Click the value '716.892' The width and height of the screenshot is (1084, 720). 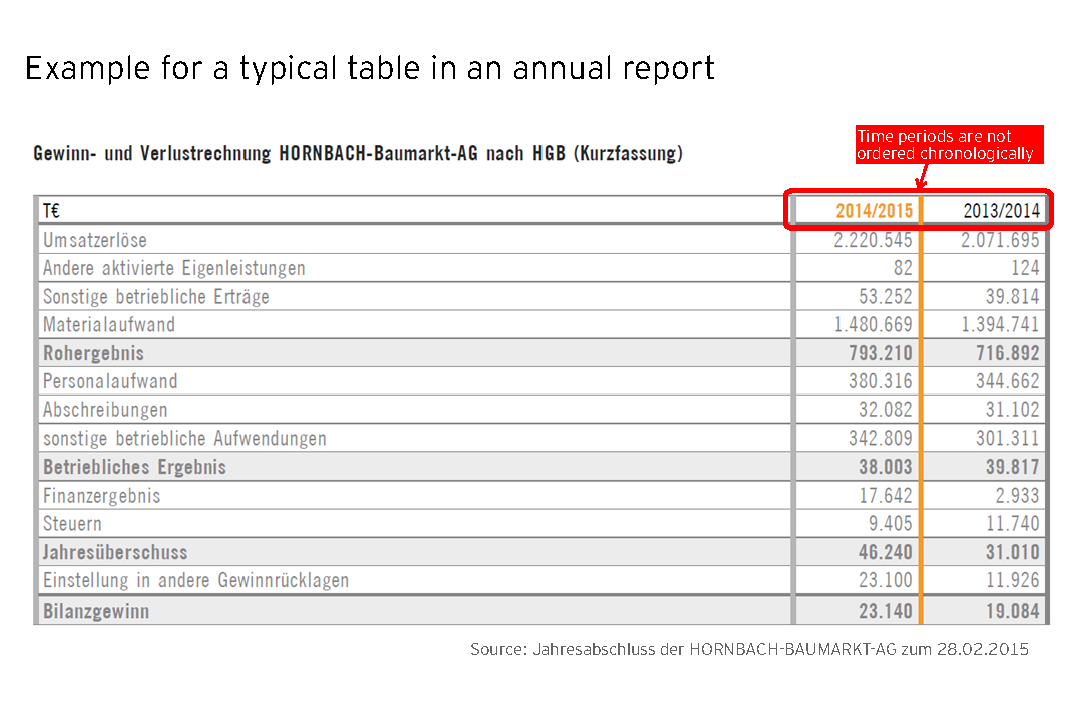[x=1008, y=353]
